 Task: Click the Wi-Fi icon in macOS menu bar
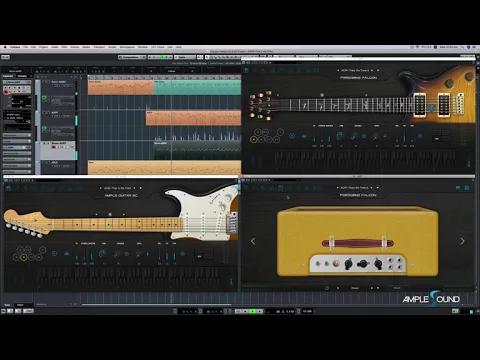(x=417, y=47)
